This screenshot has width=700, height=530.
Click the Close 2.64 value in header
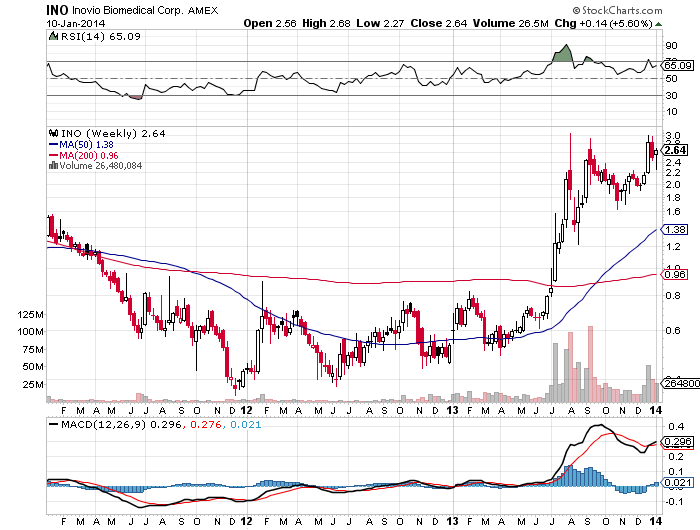click(x=438, y=23)
